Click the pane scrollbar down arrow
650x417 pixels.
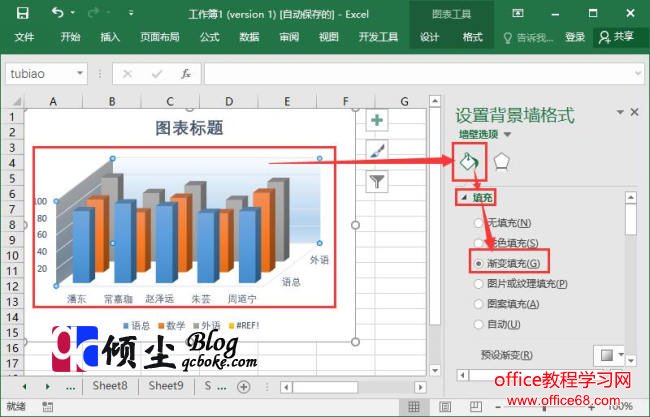pos(631,360)
